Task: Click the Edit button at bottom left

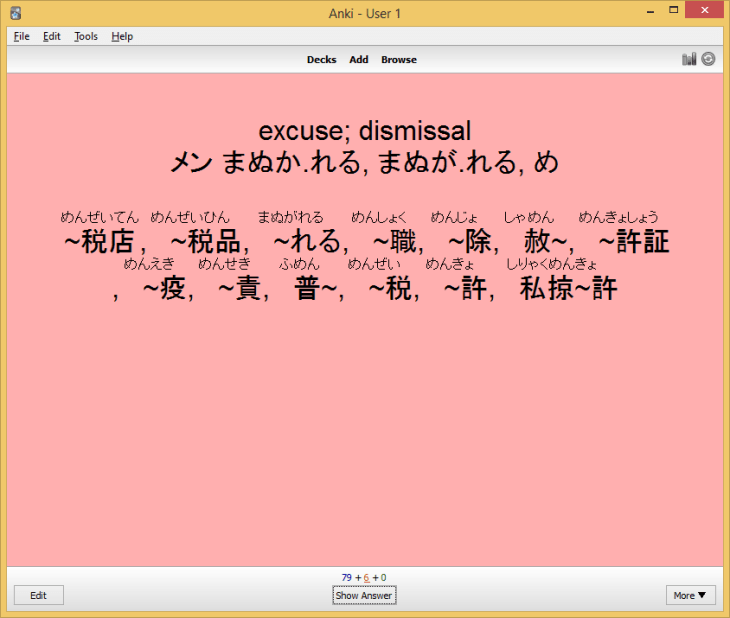Action: [x=39, y=595]
